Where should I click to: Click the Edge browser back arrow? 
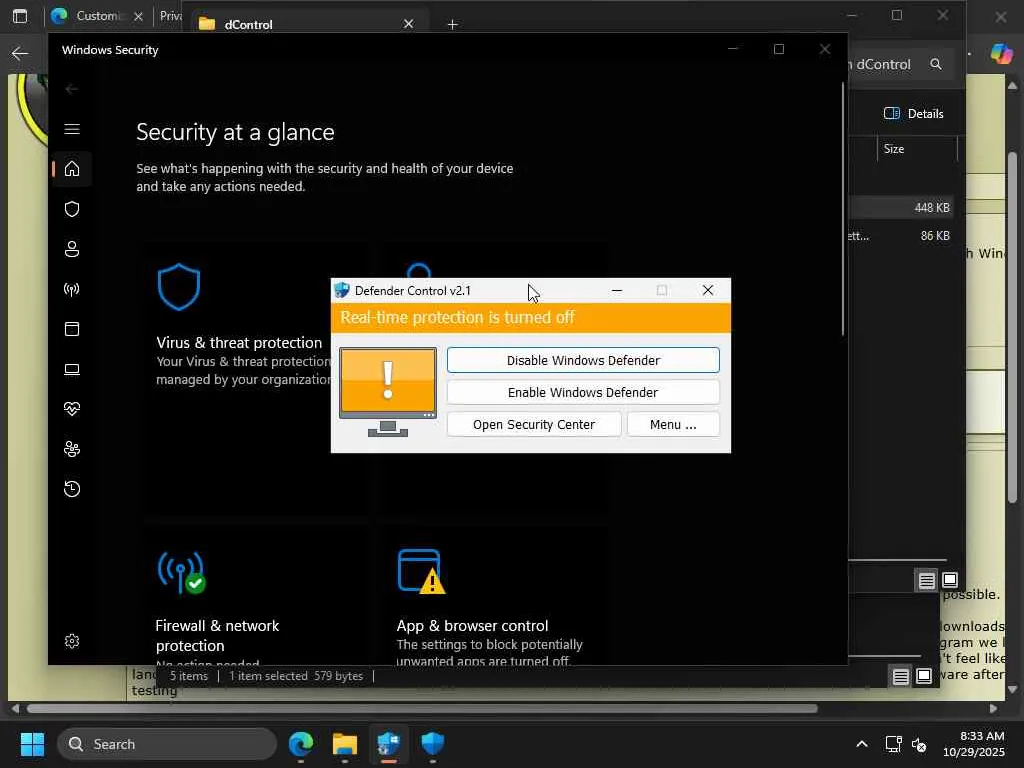click(20, 53)
